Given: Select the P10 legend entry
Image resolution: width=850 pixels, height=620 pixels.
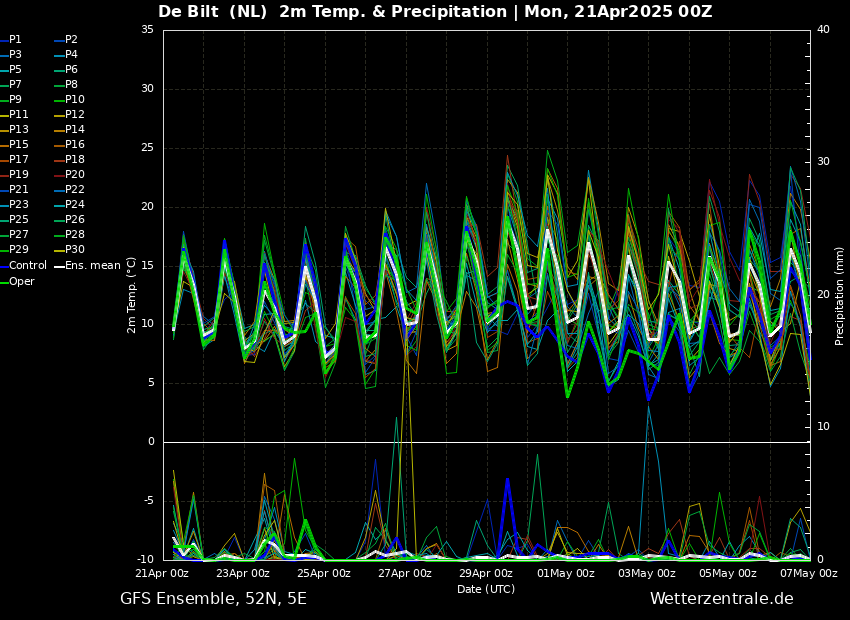Looking at the screenshot, I should (x=74, y=100).
